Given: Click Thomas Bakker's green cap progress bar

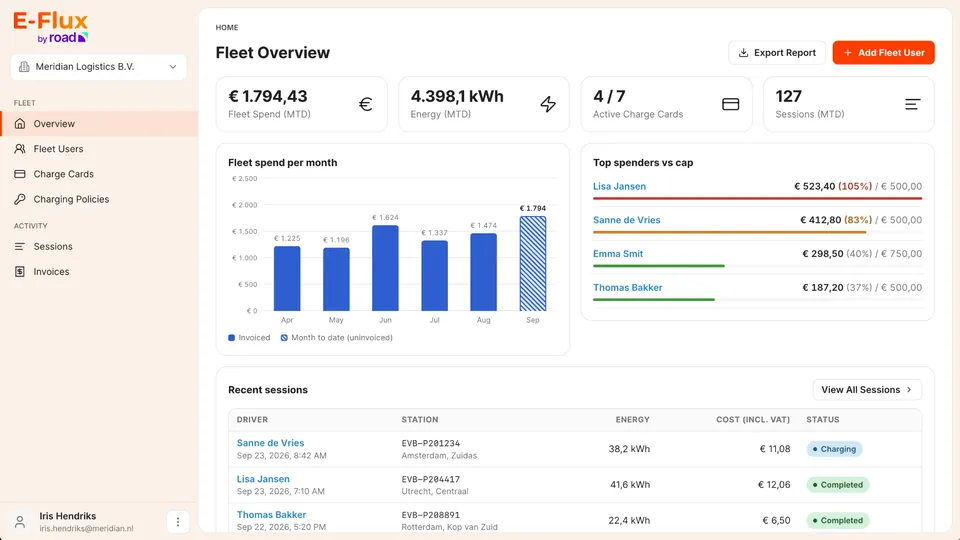Looking at the screenshot, I should tap(654, 299).
